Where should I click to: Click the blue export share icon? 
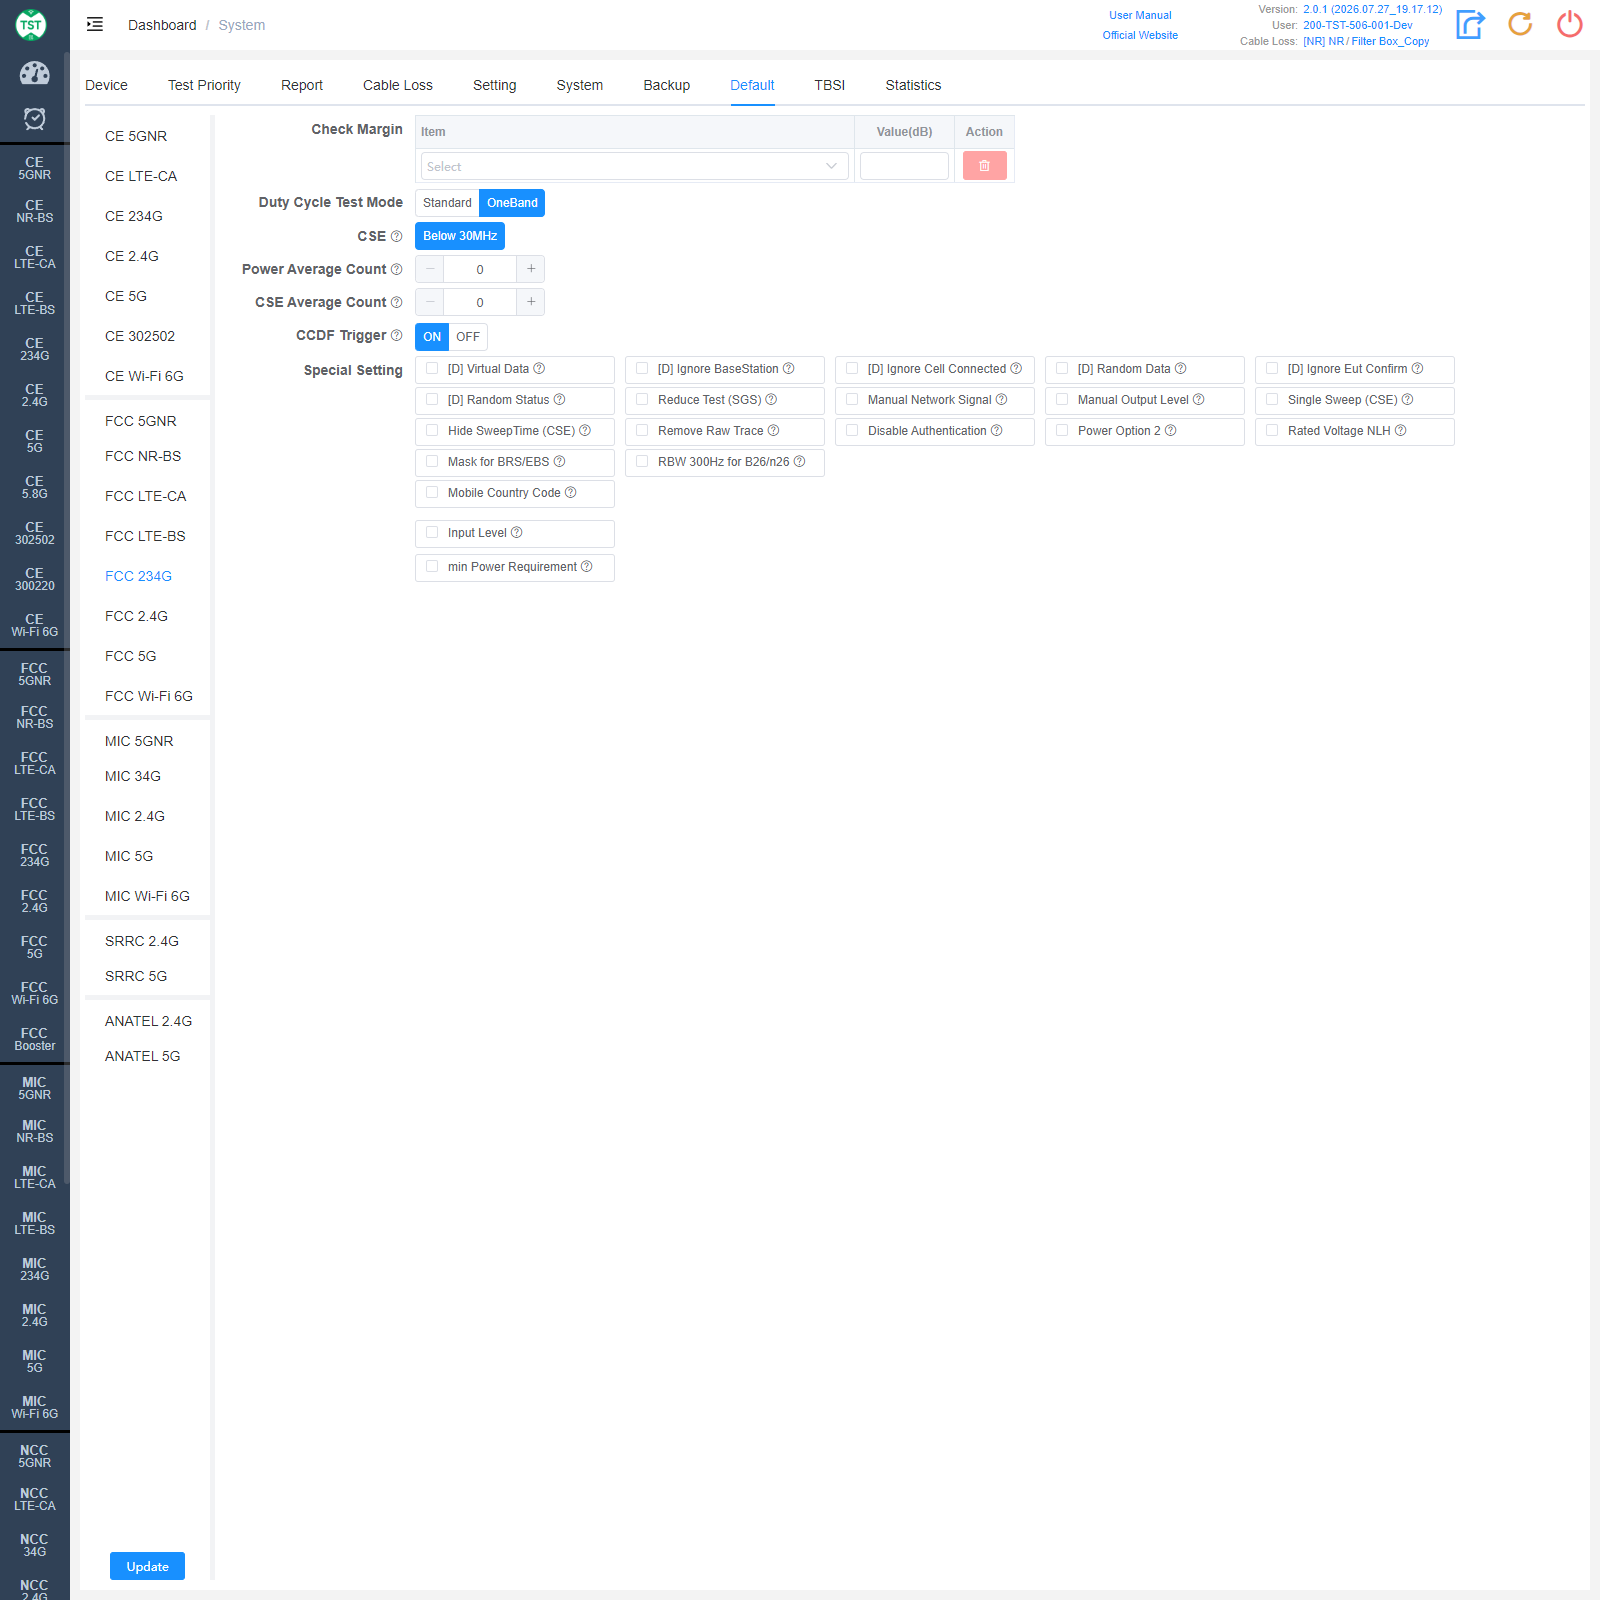(x=1470, y=24)
